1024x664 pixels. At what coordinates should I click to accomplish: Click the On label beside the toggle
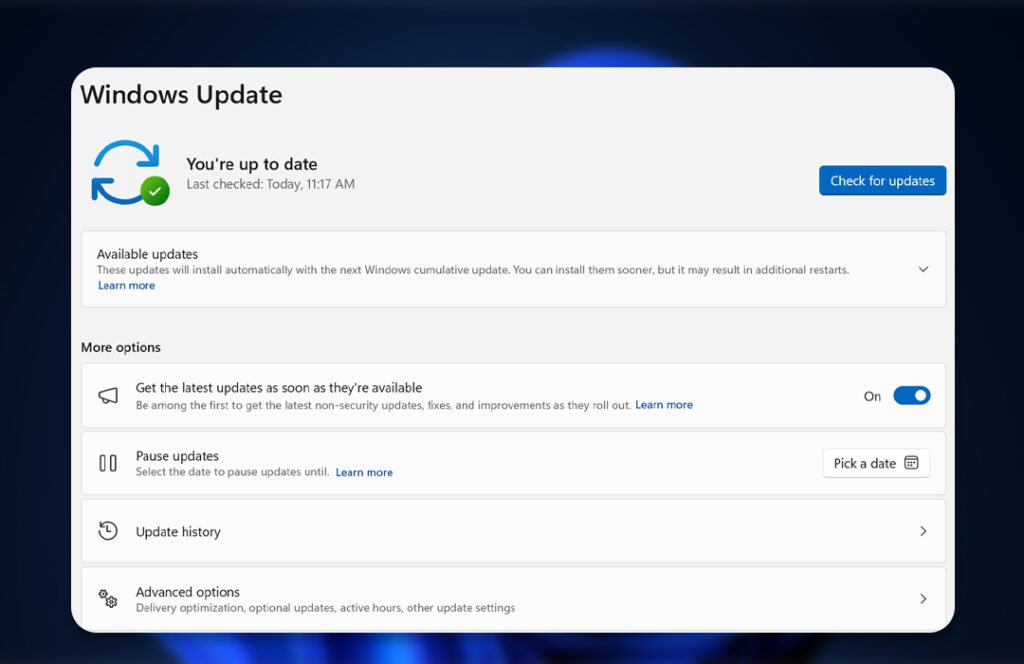point(872,396)
